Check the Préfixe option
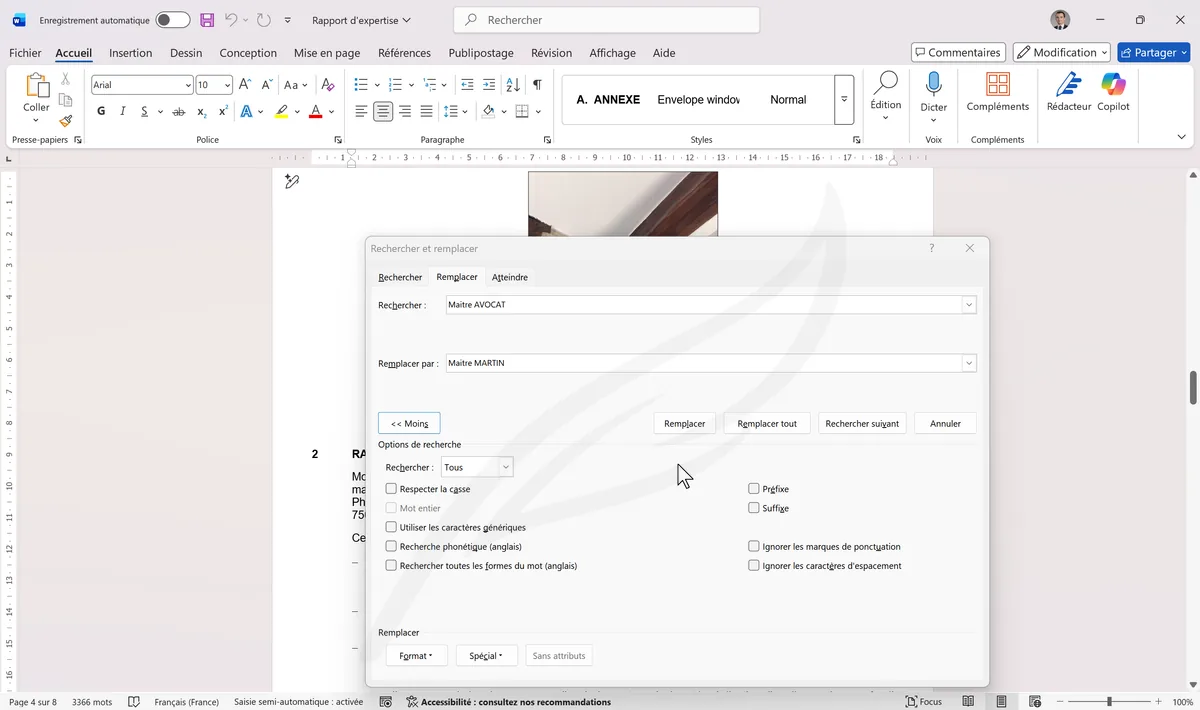1200x710 pixels. coord(753,488)
